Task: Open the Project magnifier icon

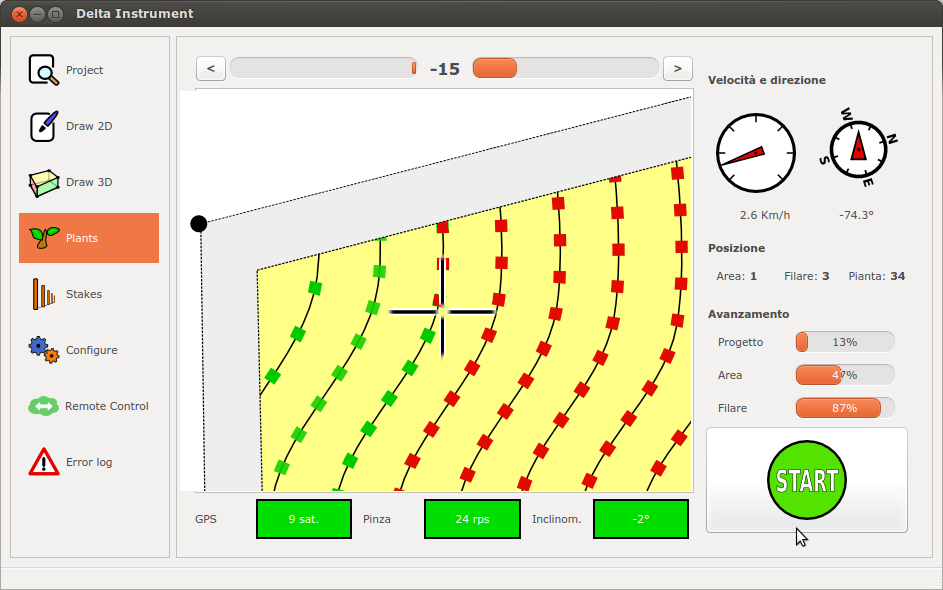Action: (x=43, y=70)
